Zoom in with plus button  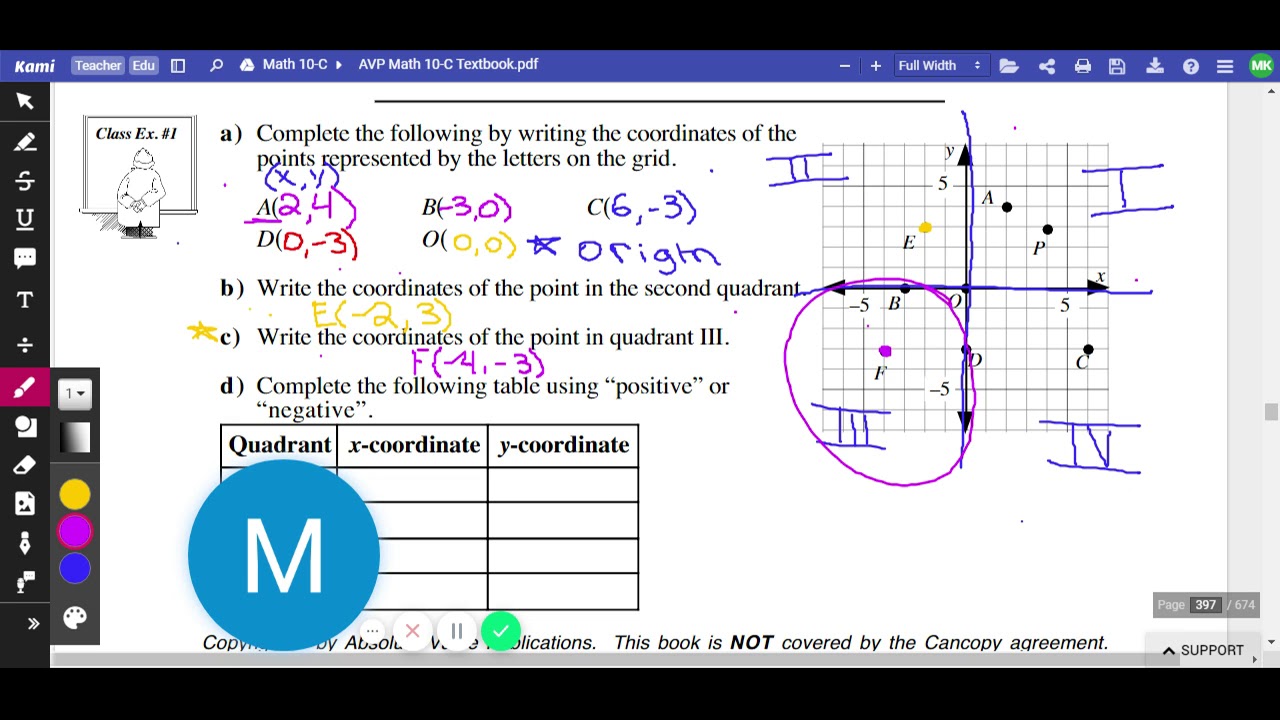pyautogui.click(x=876, y=66)
